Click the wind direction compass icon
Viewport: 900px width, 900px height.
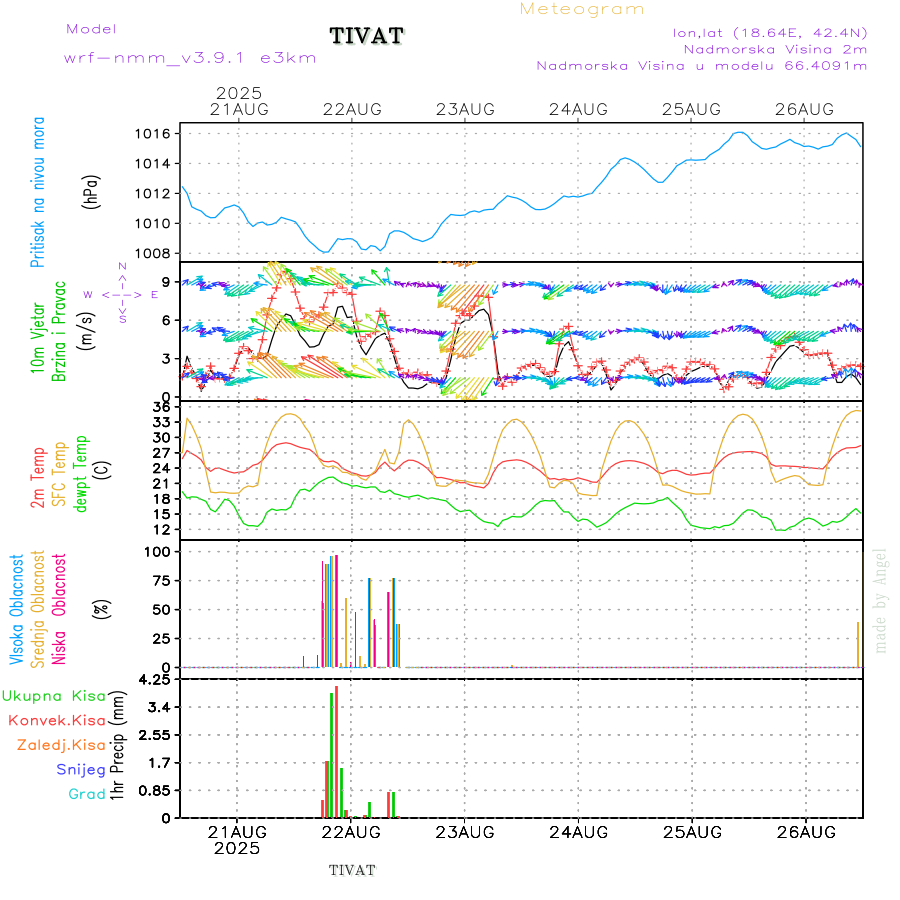click(122, 294)
